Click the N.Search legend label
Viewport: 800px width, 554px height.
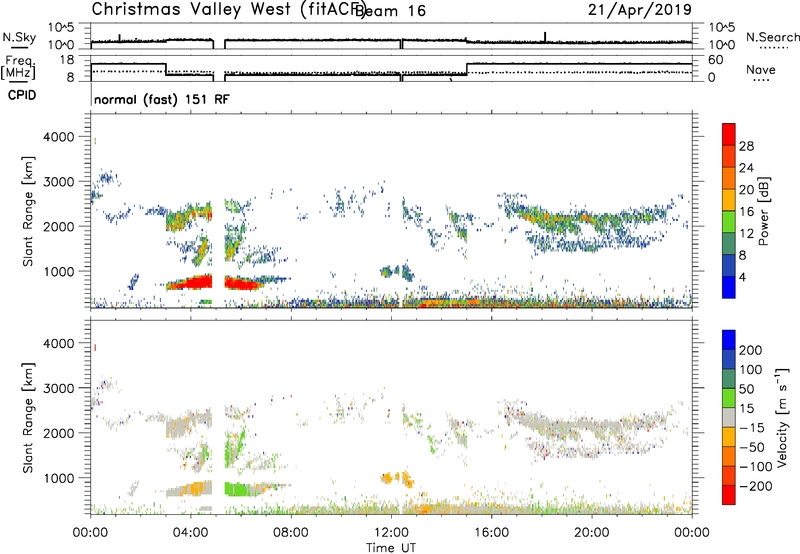pos(772,37)
